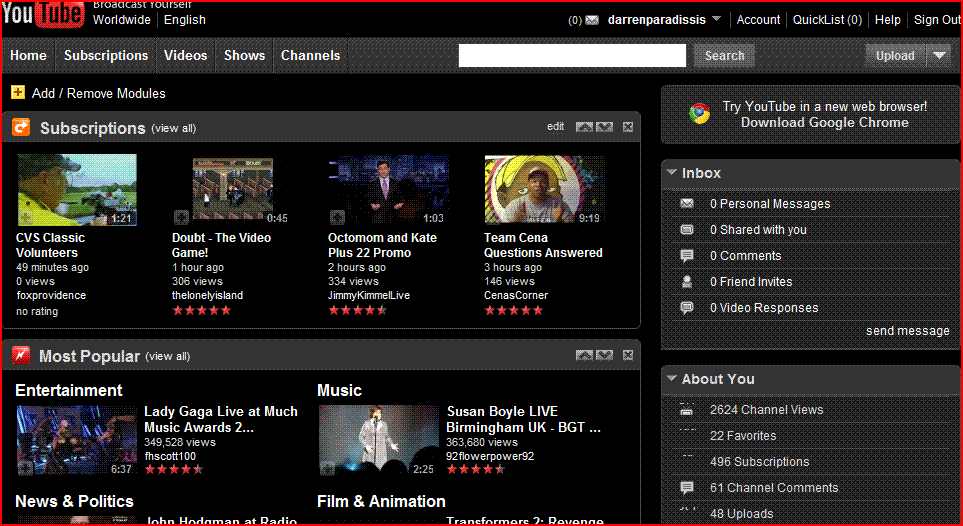963x526 pixels.
Task: Add Lady Gaga video to QuickList icon
Action: (25, 468)
